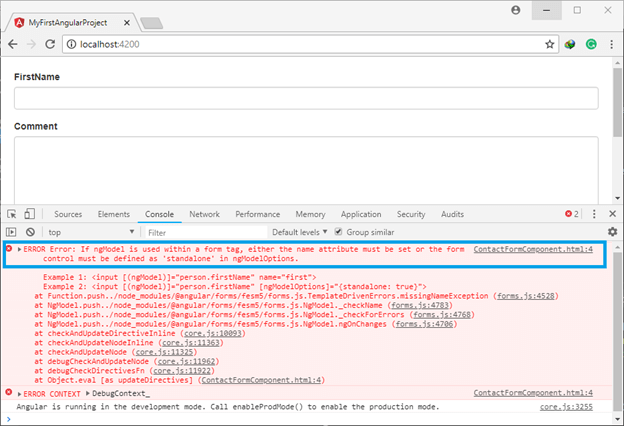Bookmark page with star icon
Viewport: 624px width, 426px height.
(550, 44)
